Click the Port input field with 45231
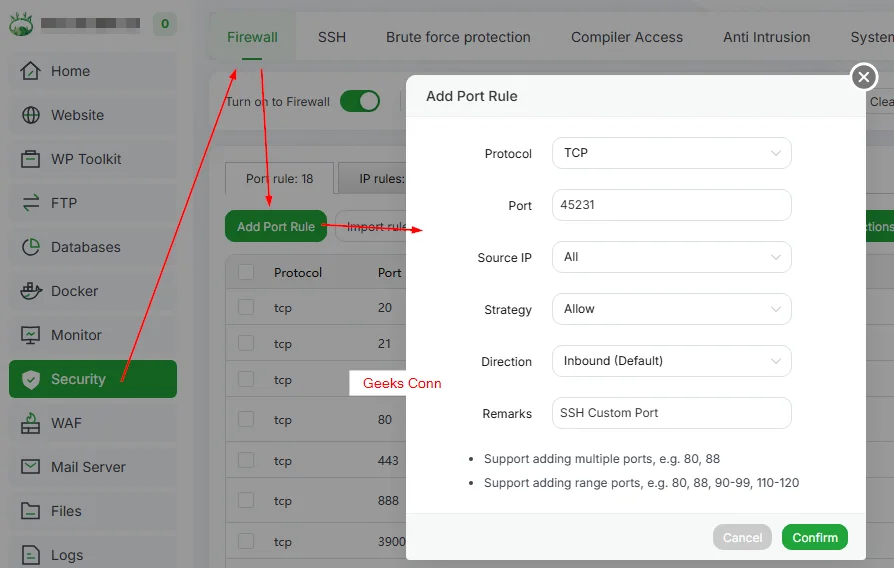Screen dimensions: 894x568 pos(672,205)
